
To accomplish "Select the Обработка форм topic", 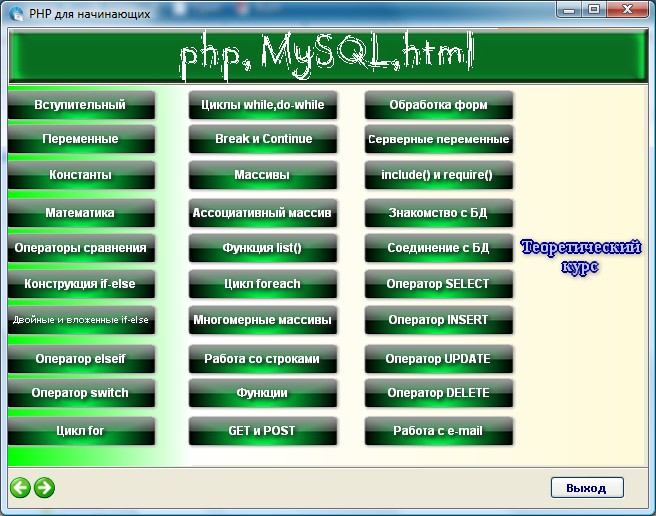I will click(438, 105).
